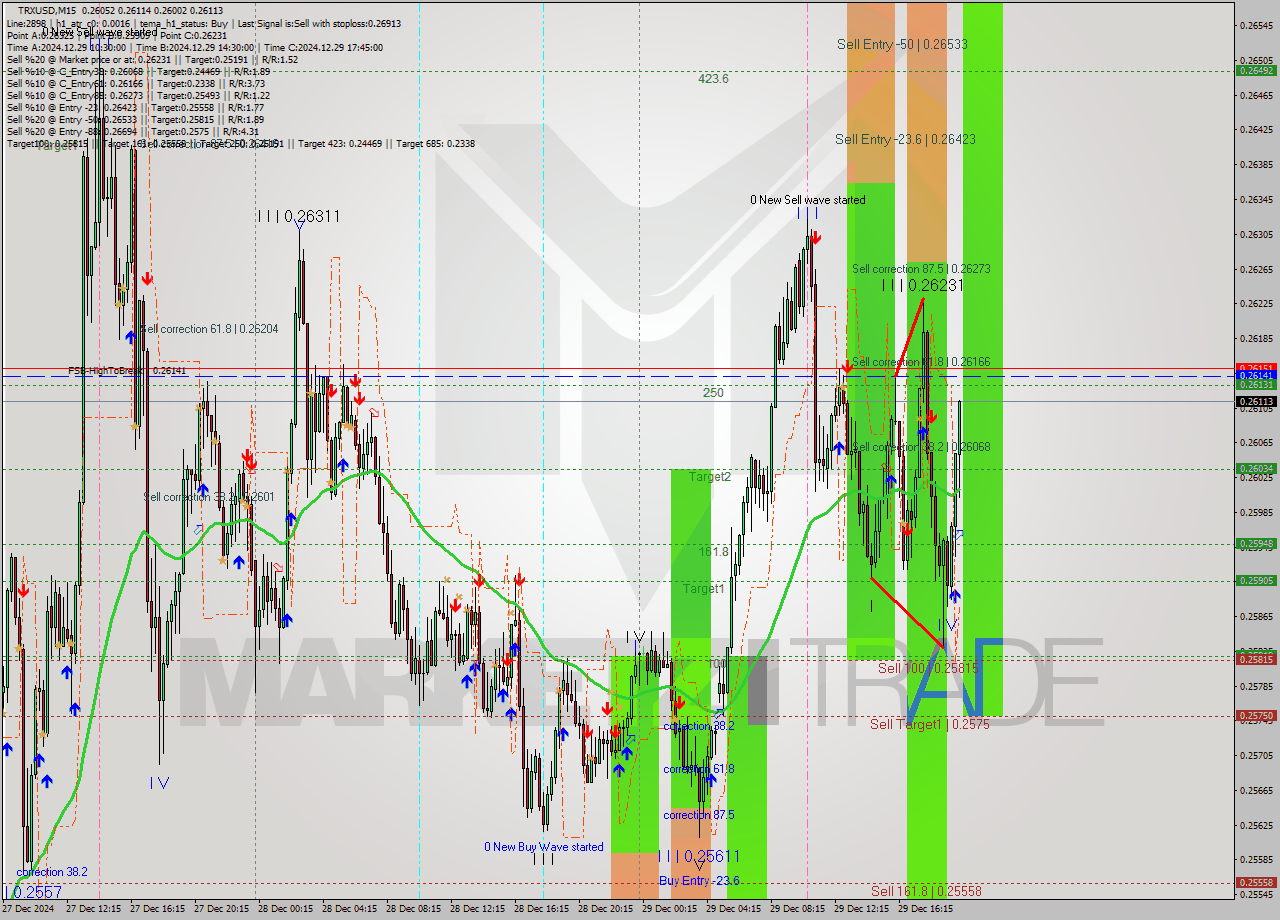Click the '29 Dec 00:15' time axis label
The width and height of the screenshot is (1280, 920).
click(x=671, y=909)
